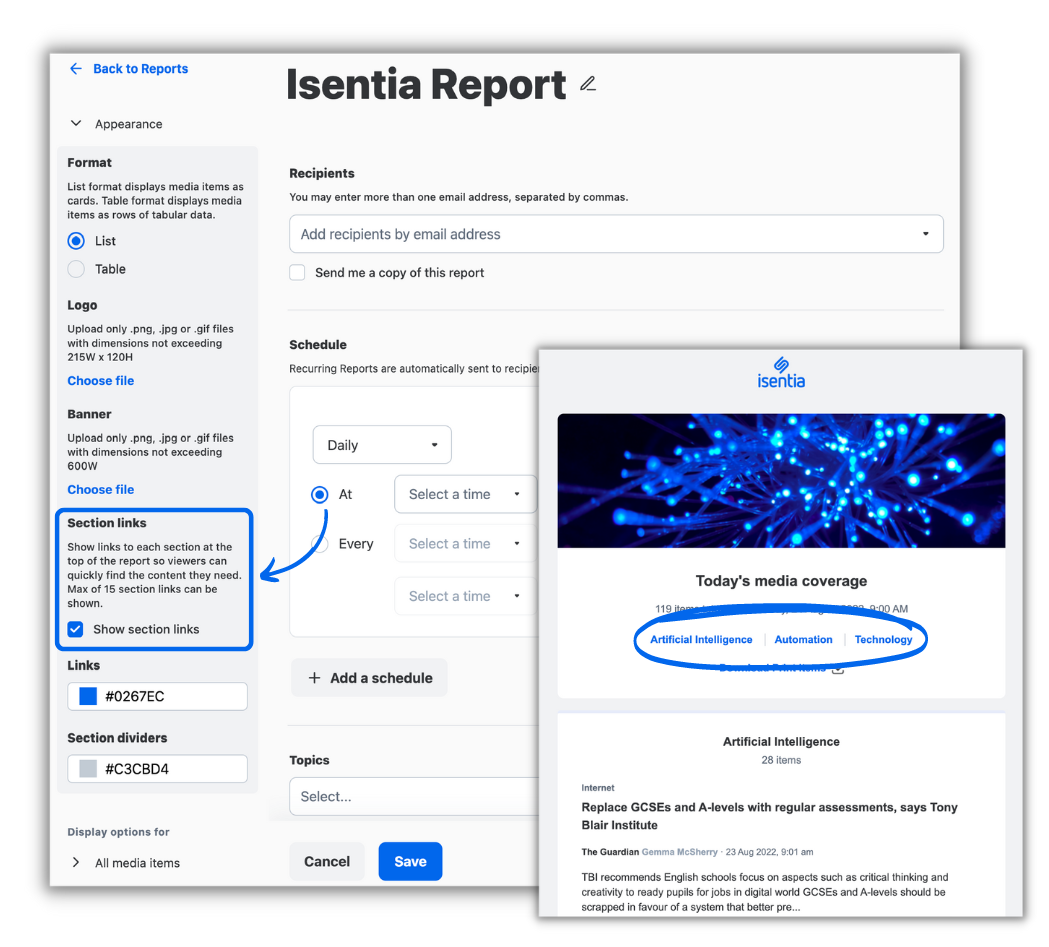Click the Technology section link in preview
This screenshot has height=947, width=1049.
(883, 639)
